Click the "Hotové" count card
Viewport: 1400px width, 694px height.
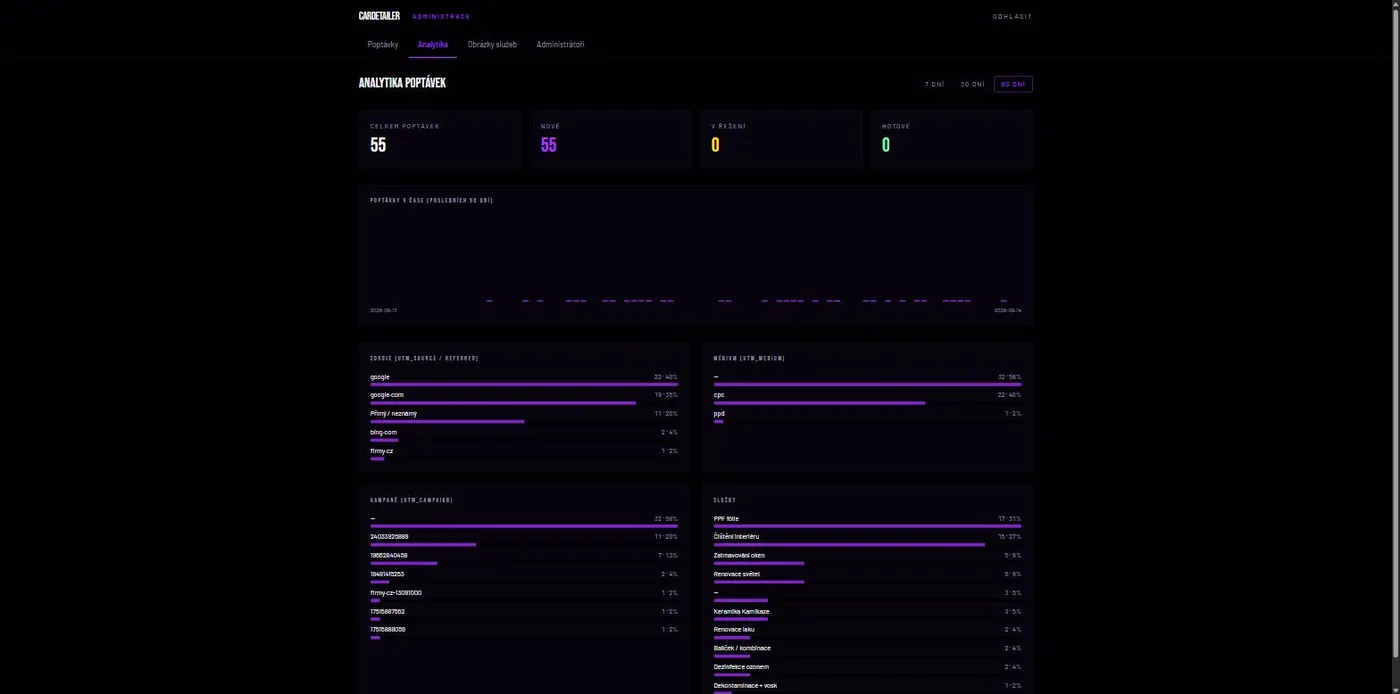click(951, 139)
